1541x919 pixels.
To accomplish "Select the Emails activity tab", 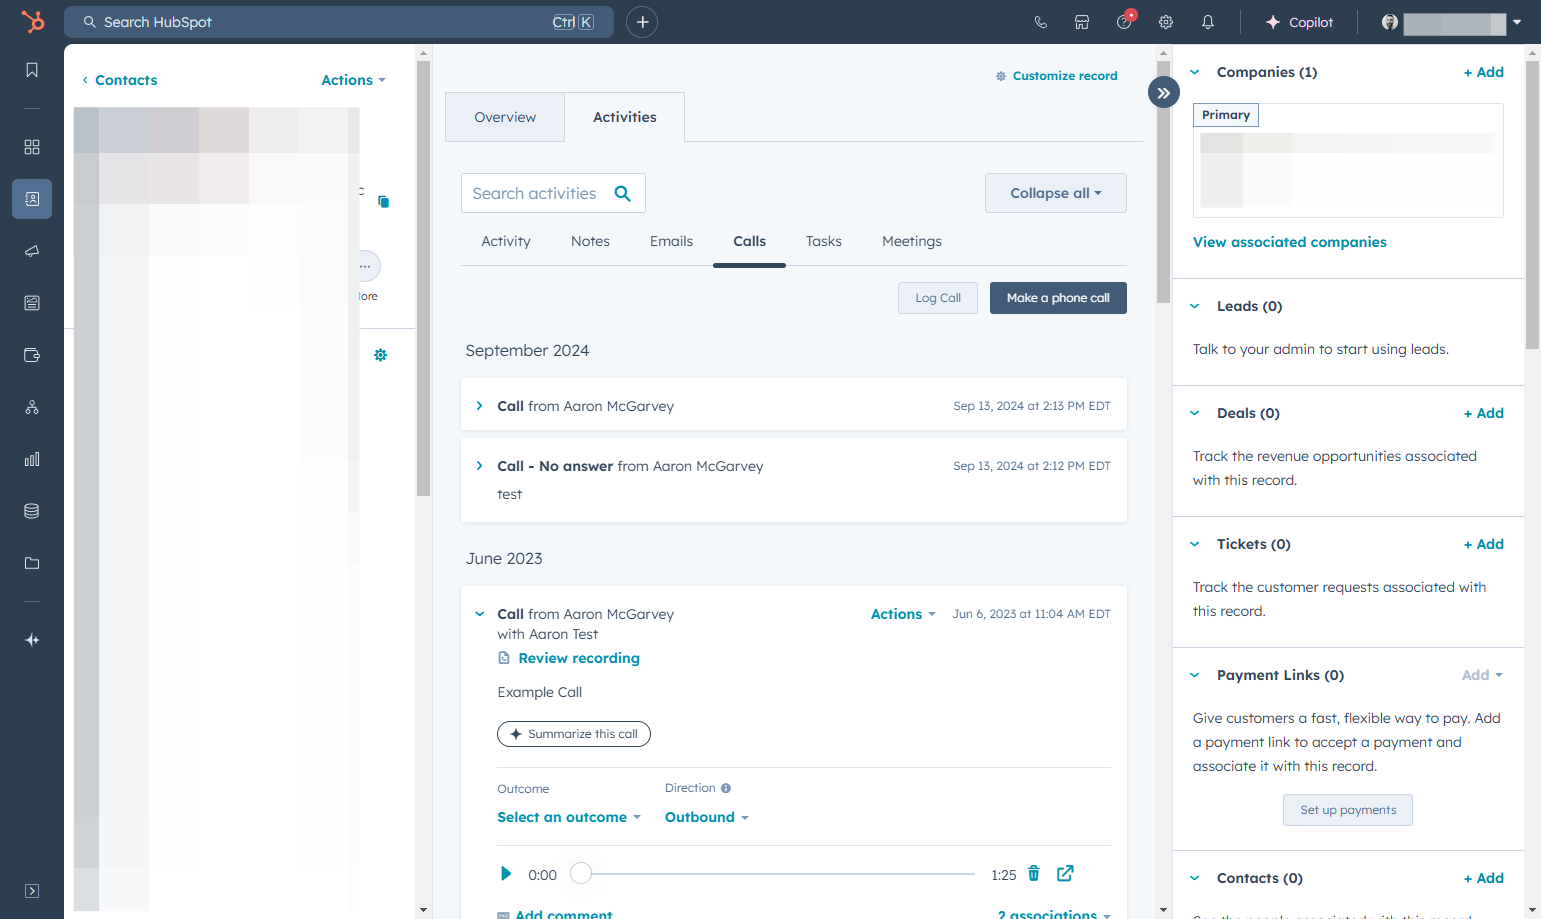I will click(671, 241).
